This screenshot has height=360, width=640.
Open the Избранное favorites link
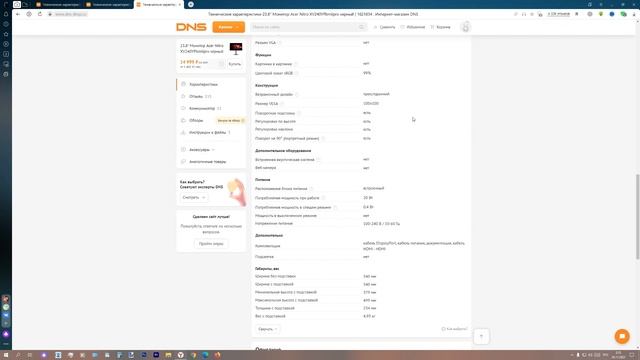pyautogui.click(x=413, y=27)
